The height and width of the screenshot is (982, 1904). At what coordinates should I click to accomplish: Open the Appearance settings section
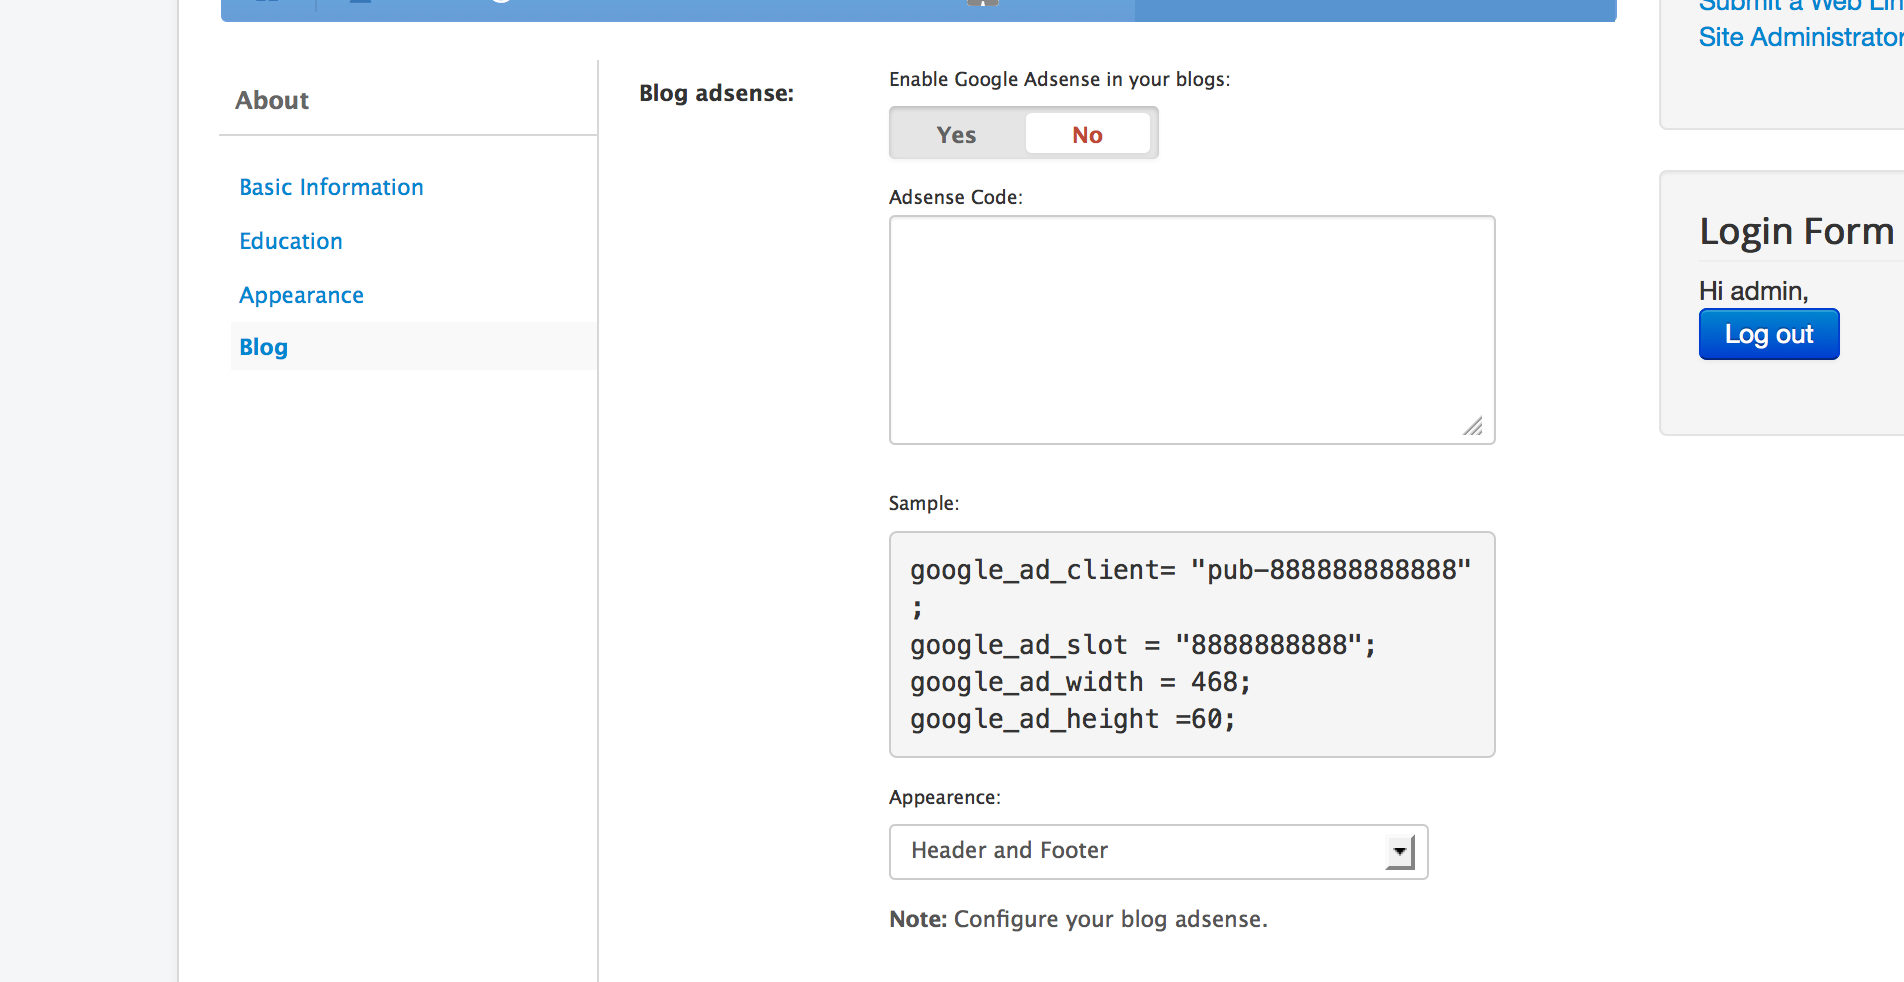pyautogui.click(x=301, y=295)
